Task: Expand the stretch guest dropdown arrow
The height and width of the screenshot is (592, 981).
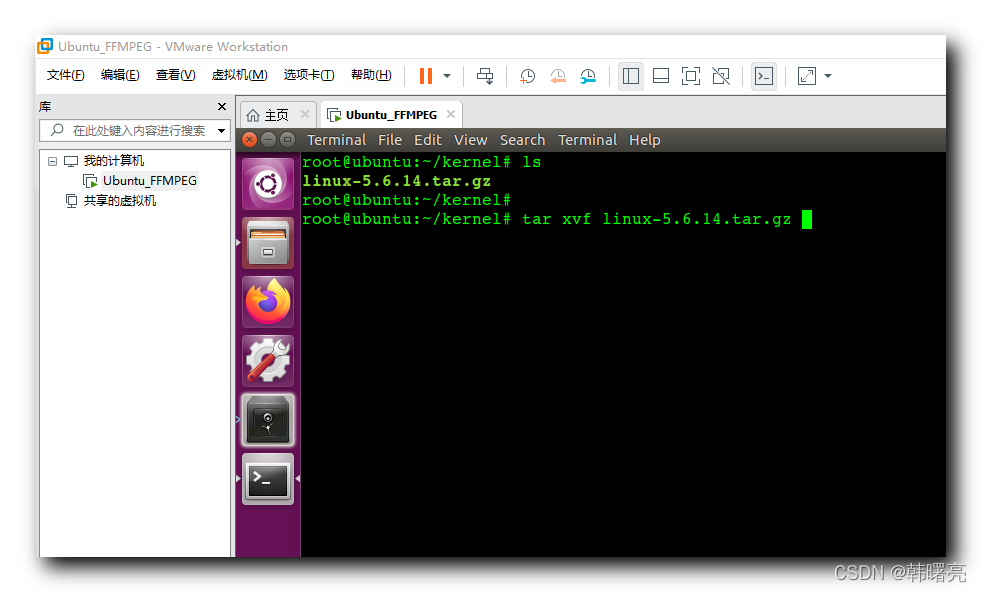Action: [828, 76]
